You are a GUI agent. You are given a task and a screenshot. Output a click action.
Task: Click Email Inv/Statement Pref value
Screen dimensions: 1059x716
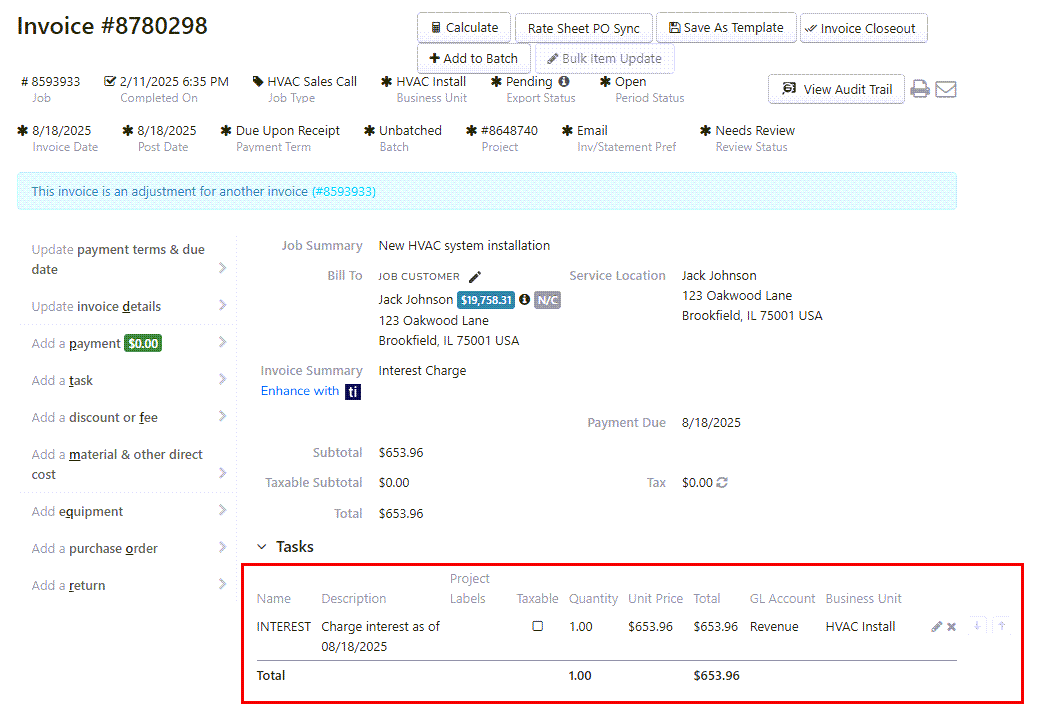click(592, 130)
